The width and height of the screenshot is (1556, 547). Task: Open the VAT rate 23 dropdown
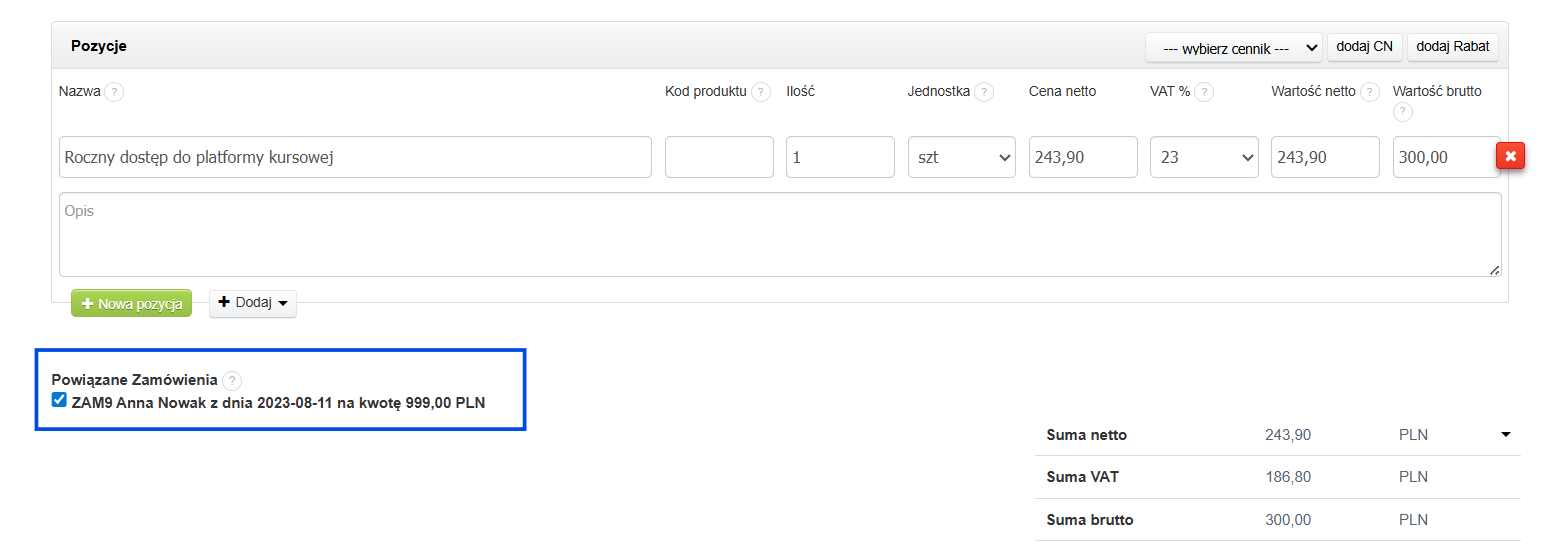1203,157
